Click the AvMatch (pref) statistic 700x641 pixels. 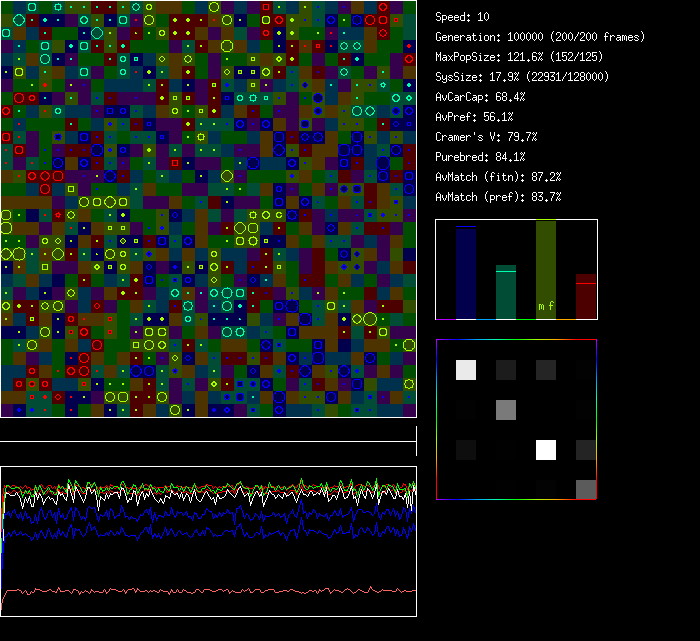[x=498, y=197]
